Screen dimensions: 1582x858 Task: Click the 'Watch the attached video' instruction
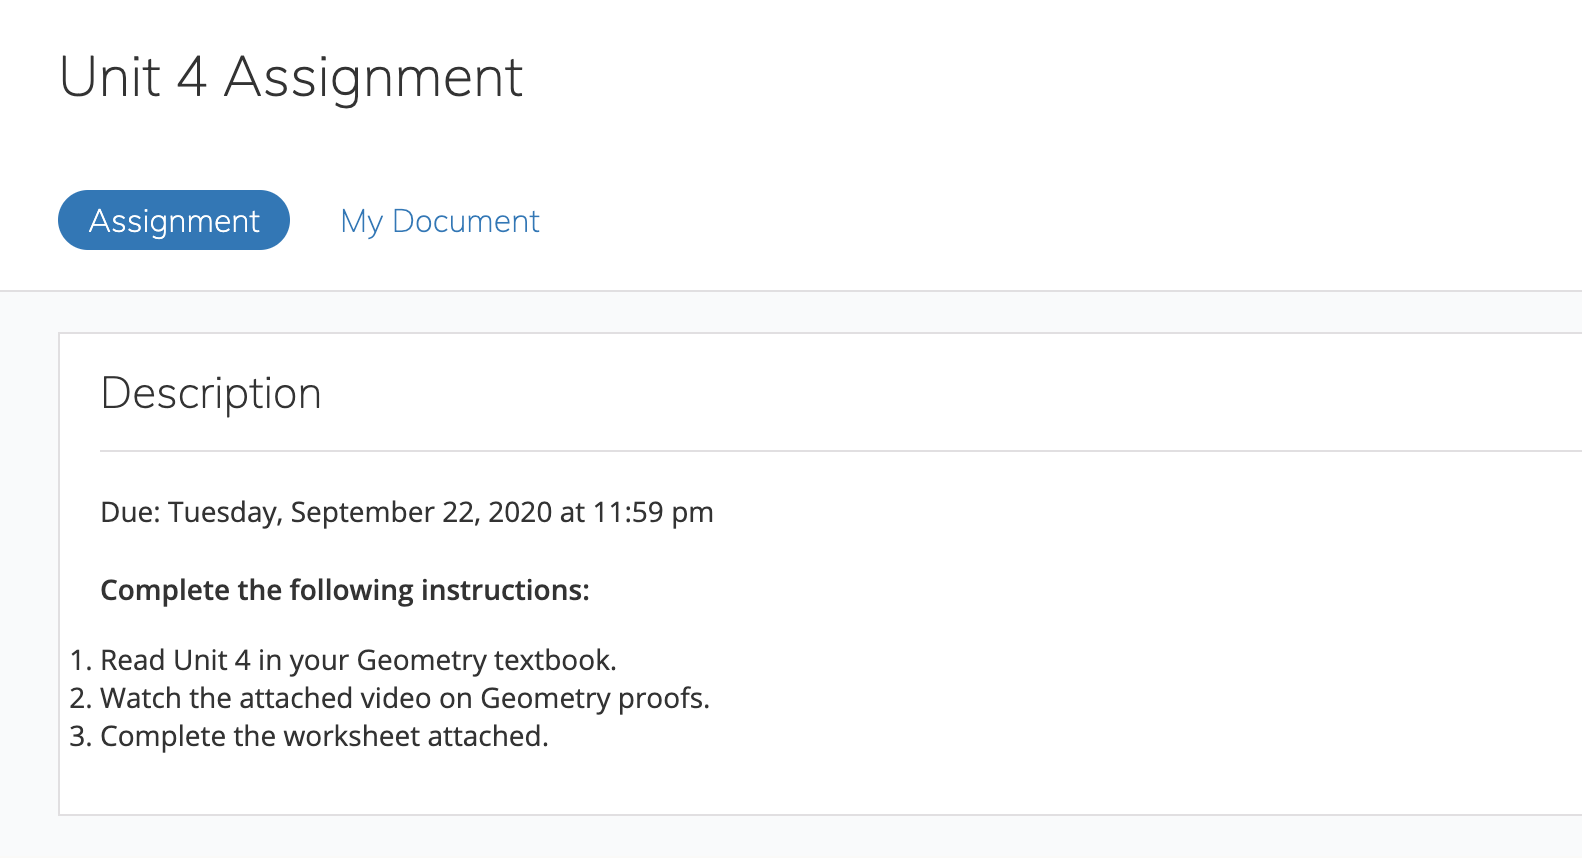[405, 698]
